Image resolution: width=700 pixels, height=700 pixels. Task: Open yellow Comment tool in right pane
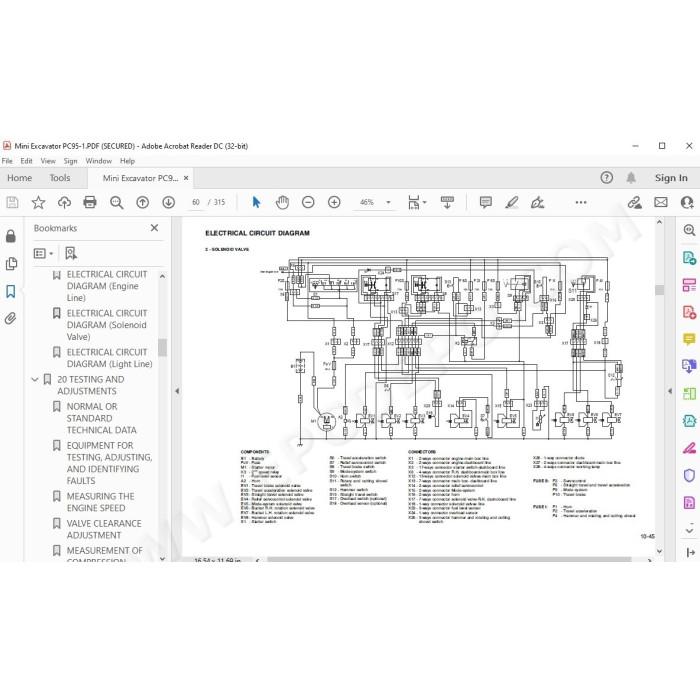(689, 339)
